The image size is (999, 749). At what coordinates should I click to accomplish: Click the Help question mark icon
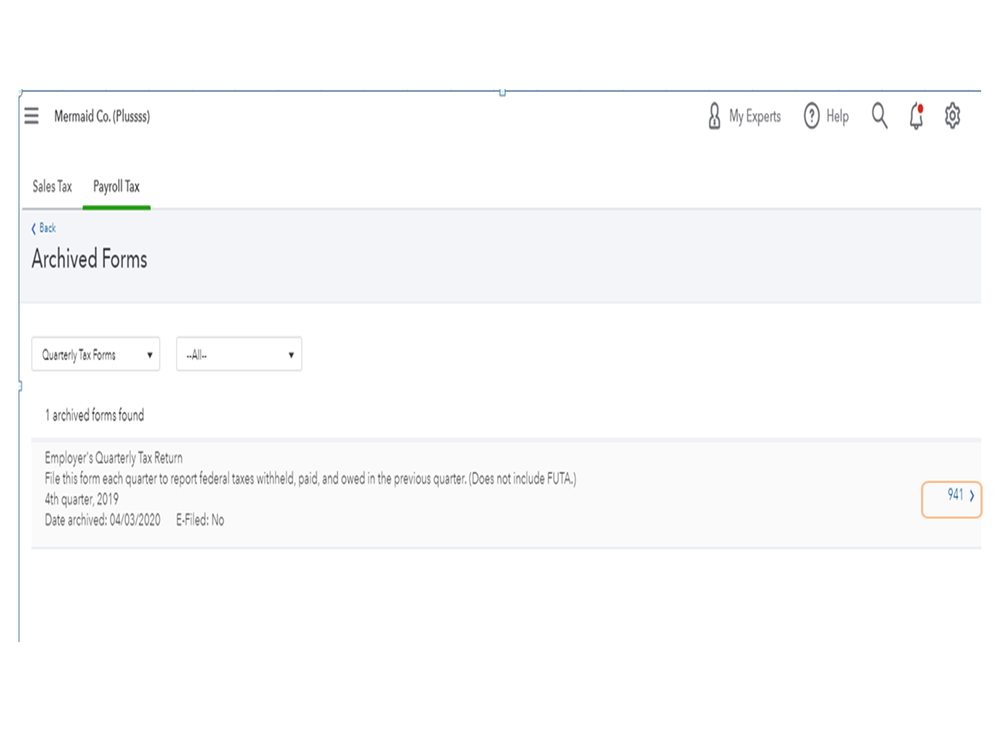[812, 116]
